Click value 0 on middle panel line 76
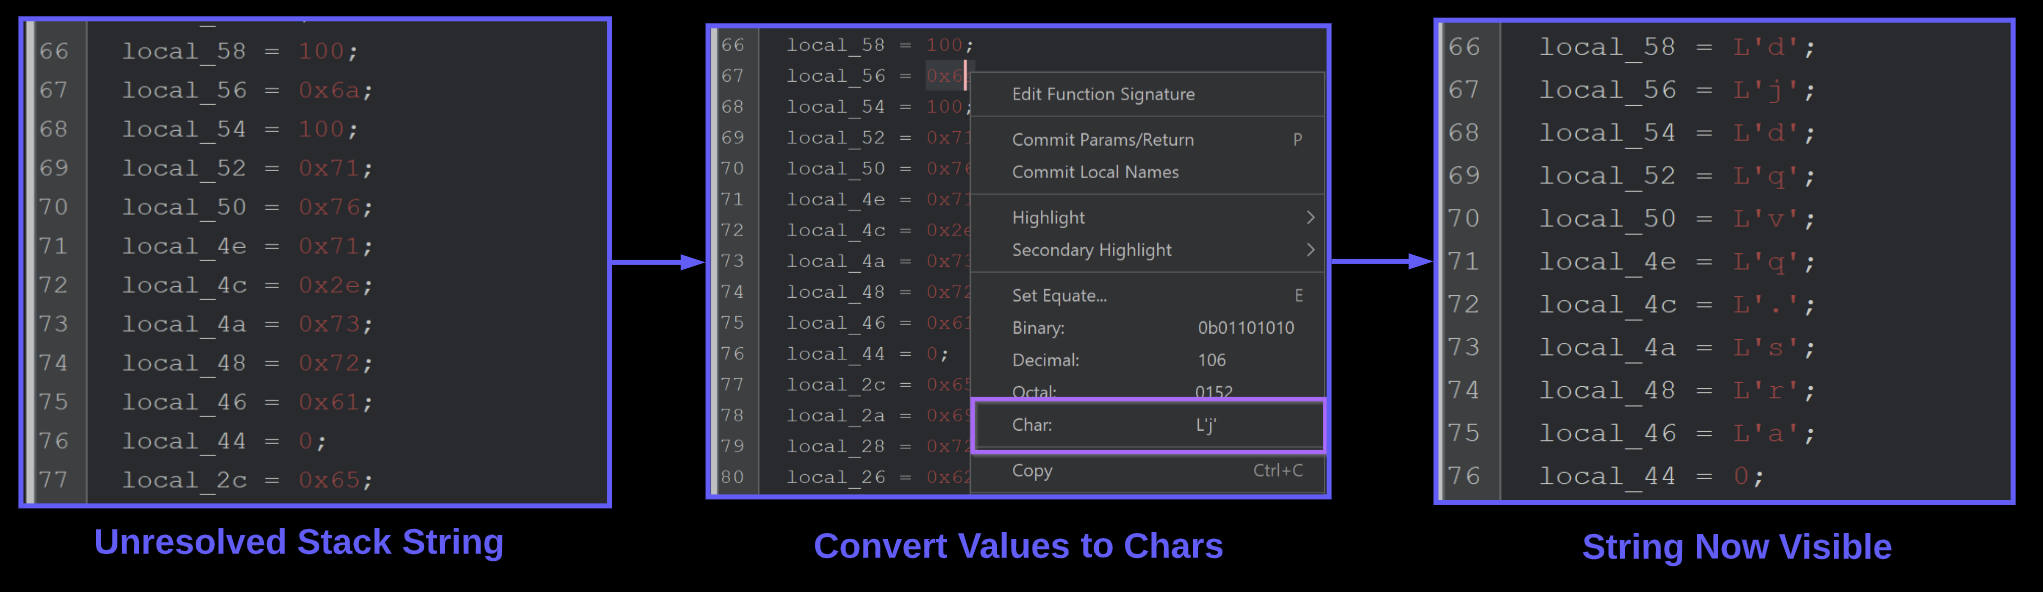This screenshot has width=2043, height=592. pos(931,353)
